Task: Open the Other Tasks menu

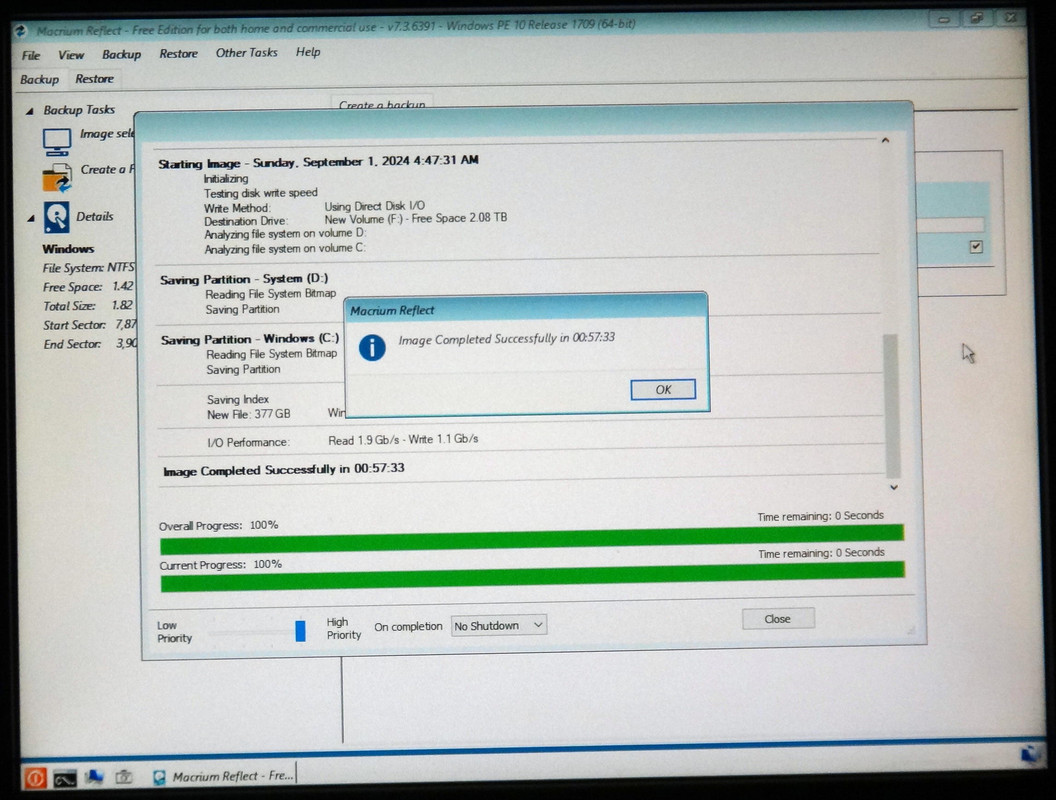Action: tap(246, 53)
